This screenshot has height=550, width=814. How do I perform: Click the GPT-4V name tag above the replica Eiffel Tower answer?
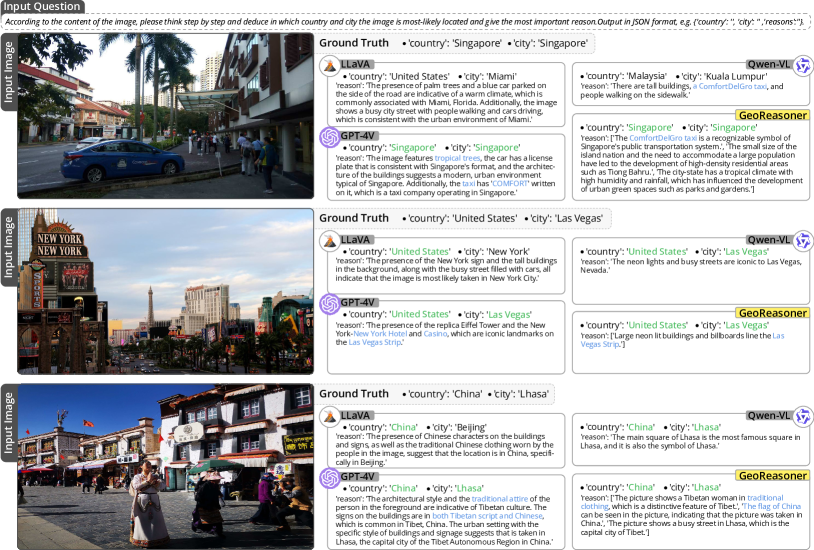click(357, 302)
